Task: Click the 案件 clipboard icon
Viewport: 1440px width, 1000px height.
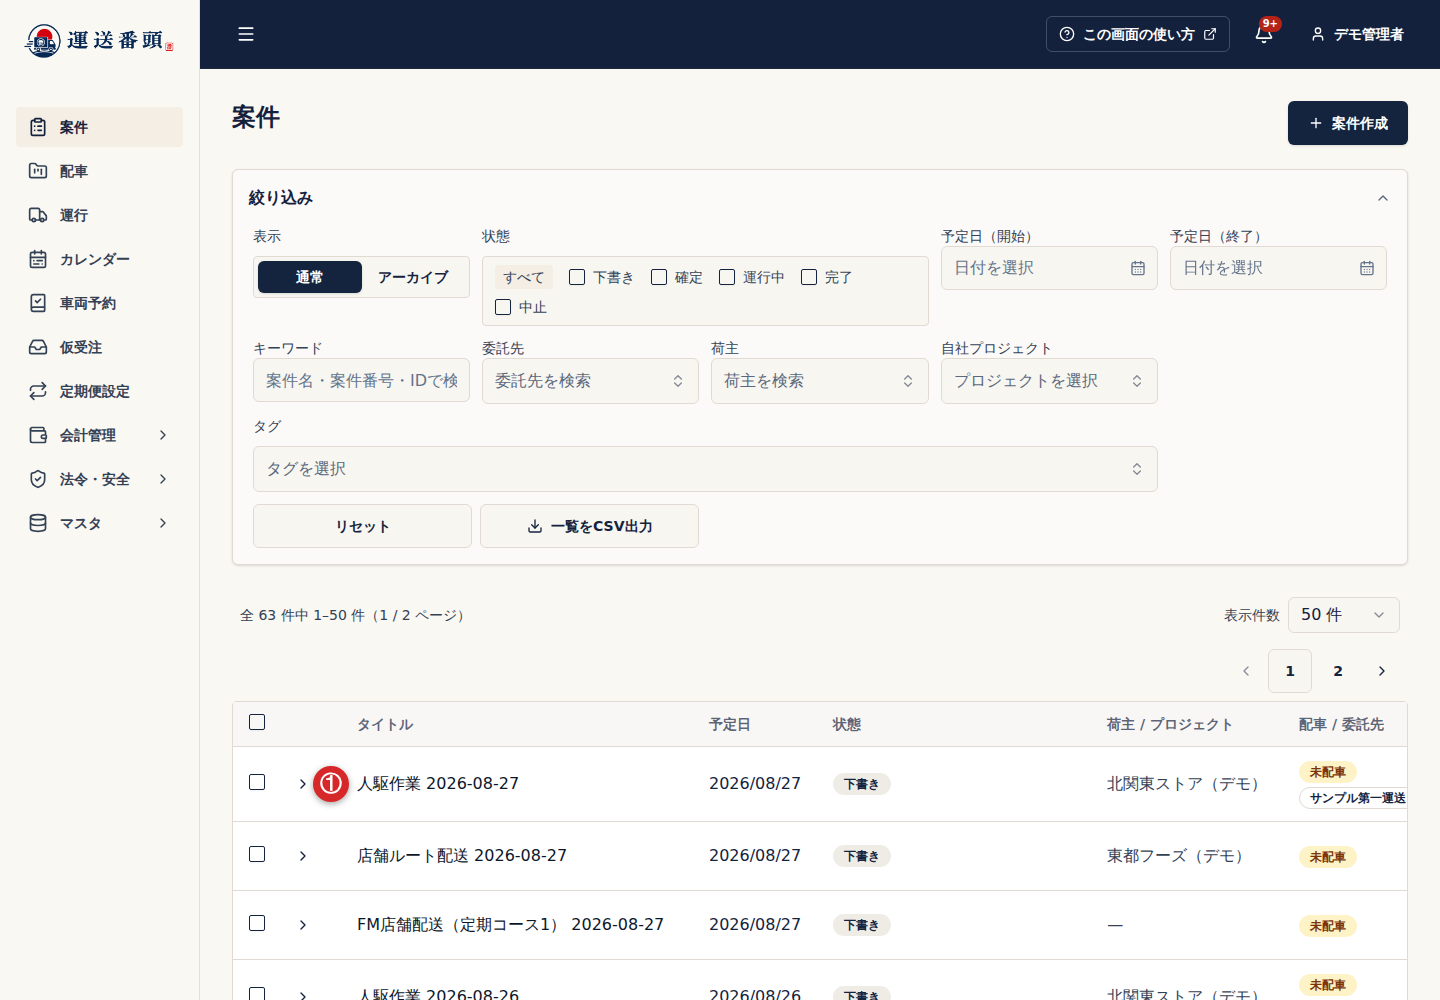Action: 38,127
